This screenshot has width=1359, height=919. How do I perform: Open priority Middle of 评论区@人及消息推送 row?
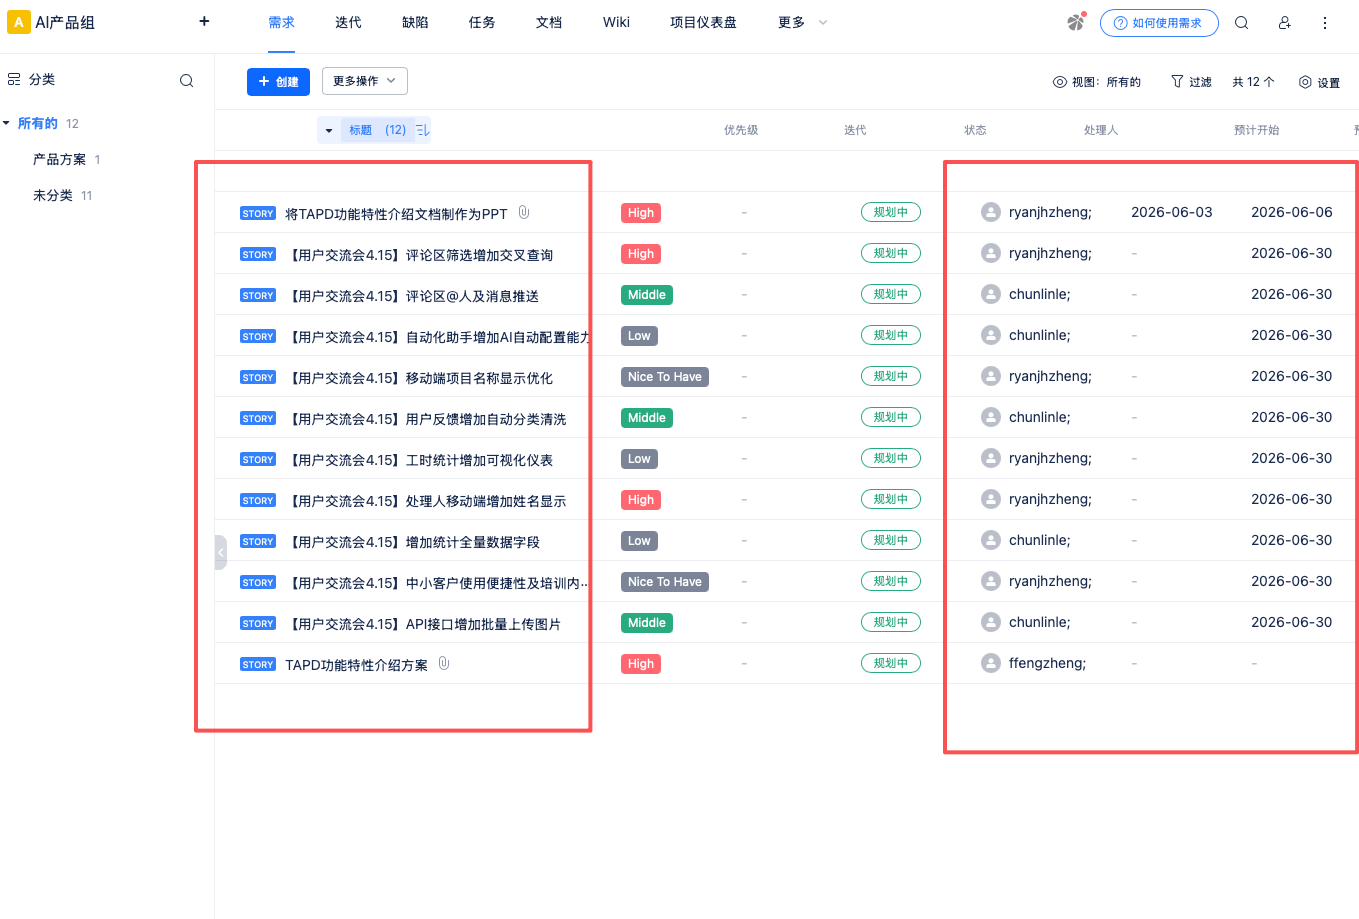647,295
